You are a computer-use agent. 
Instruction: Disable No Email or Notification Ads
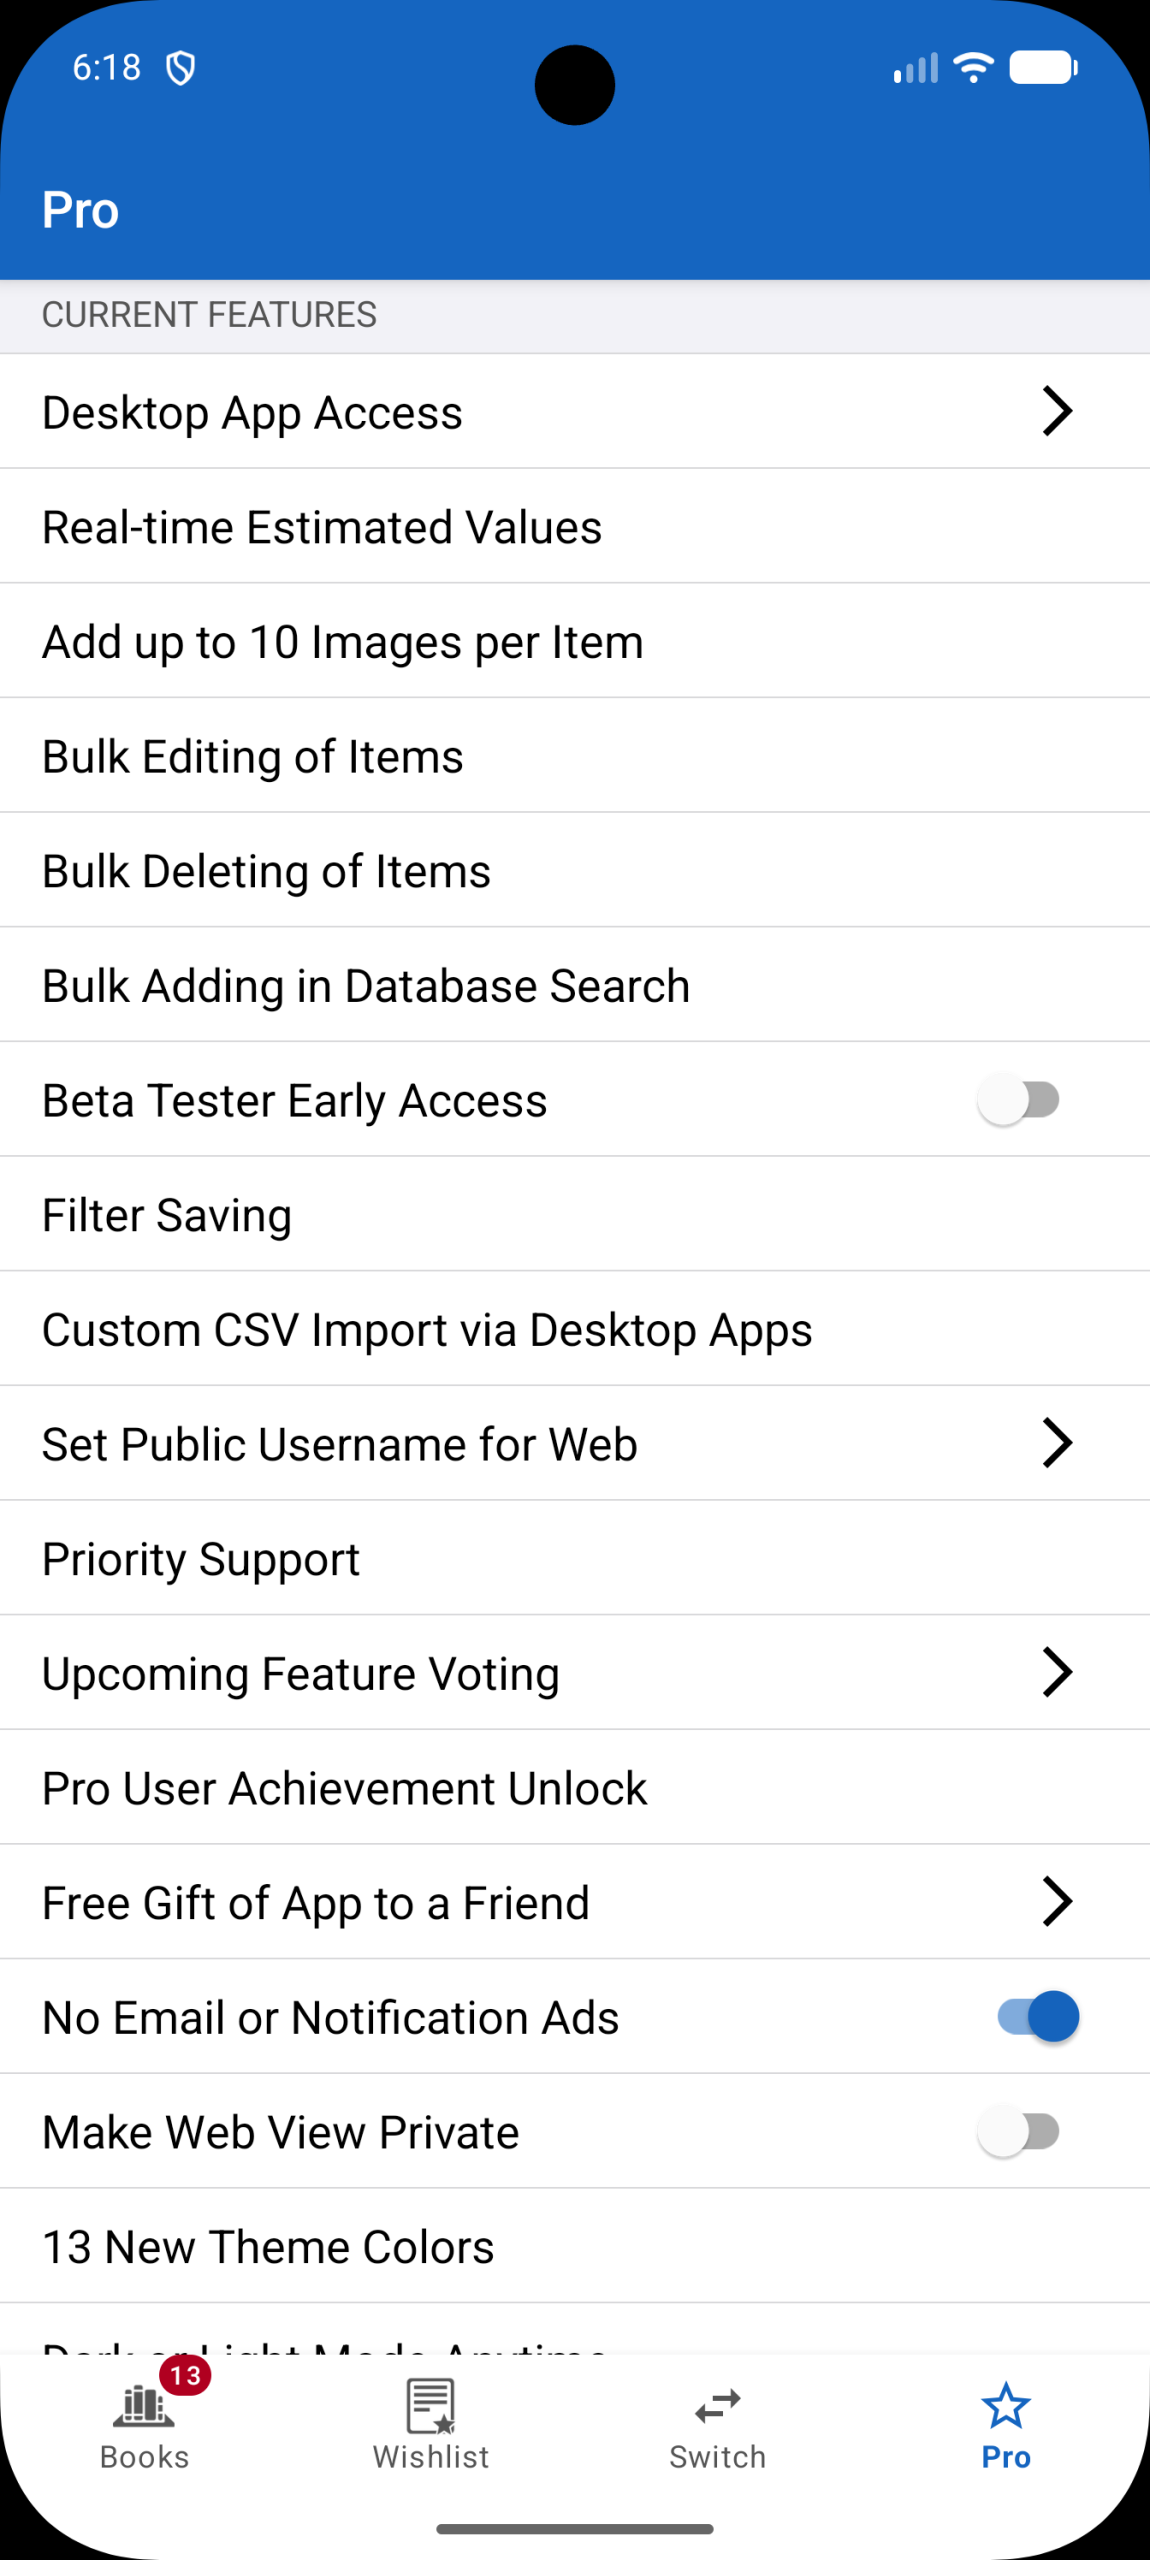[1037, 2016]
